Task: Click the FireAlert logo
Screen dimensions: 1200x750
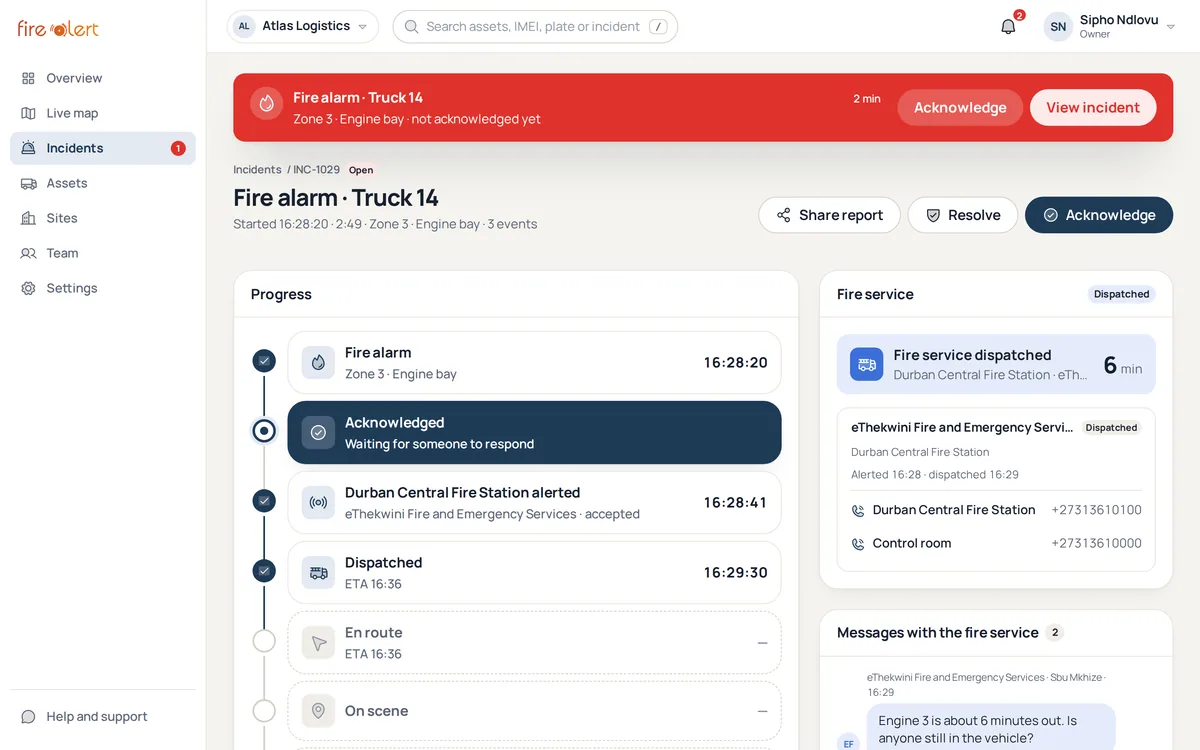Action: pyautogui.click(x=58, y=28)
